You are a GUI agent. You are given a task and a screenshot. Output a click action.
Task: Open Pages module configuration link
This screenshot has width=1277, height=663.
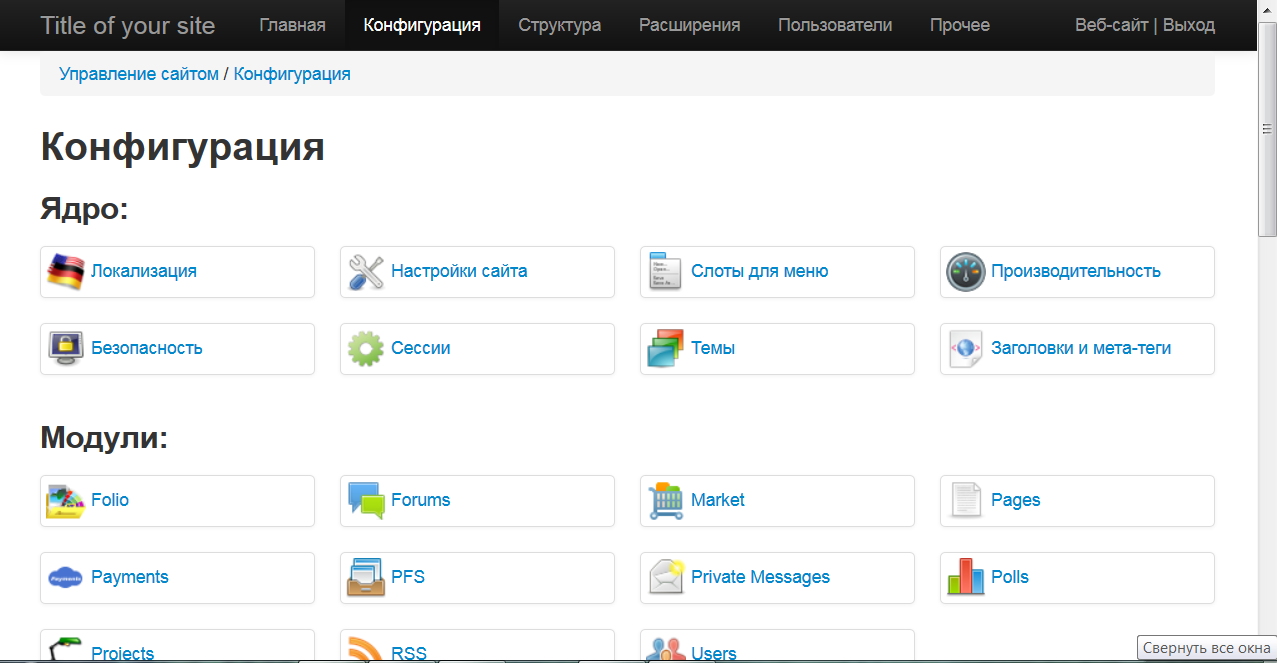point(1016,500)
